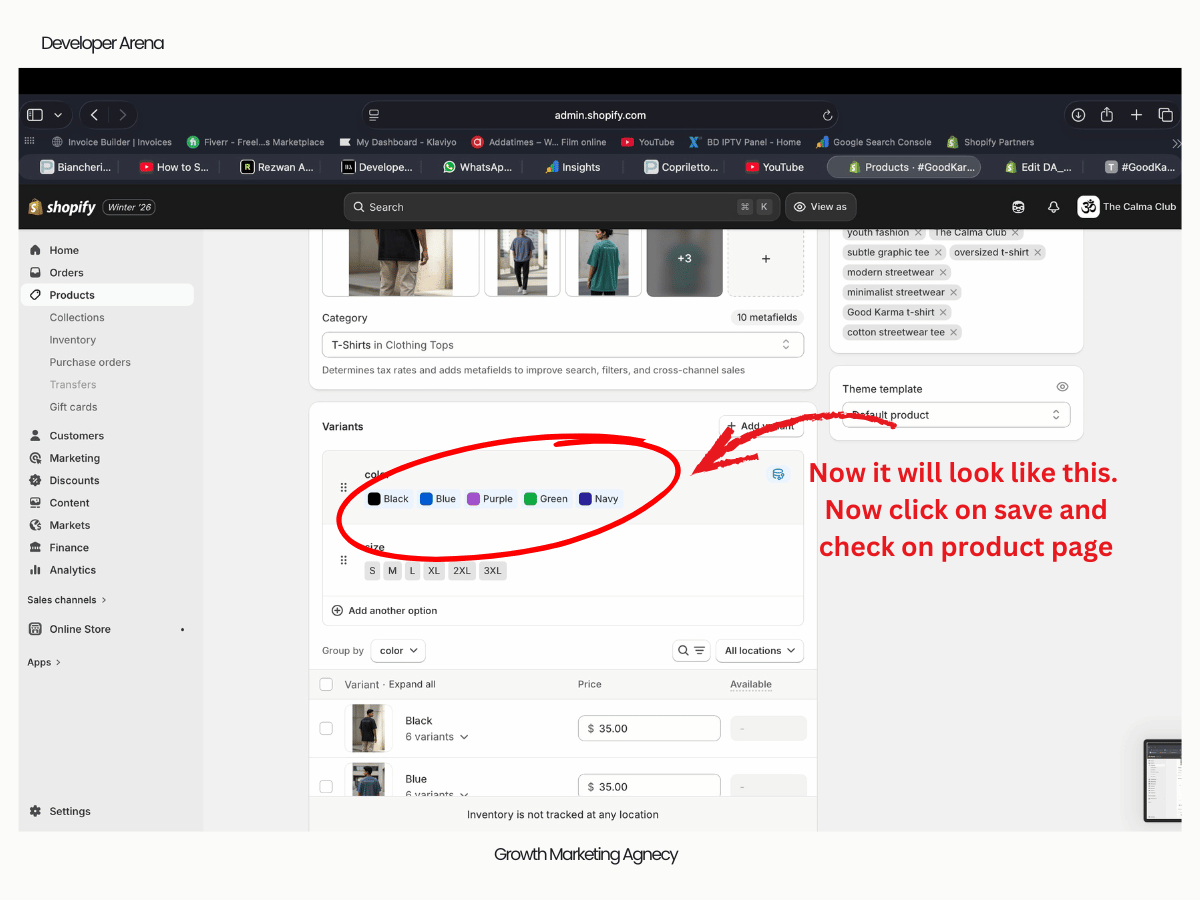The image size is (1200, 900).
Task: Select the Purple color swatch
Action: click(490, 499)
